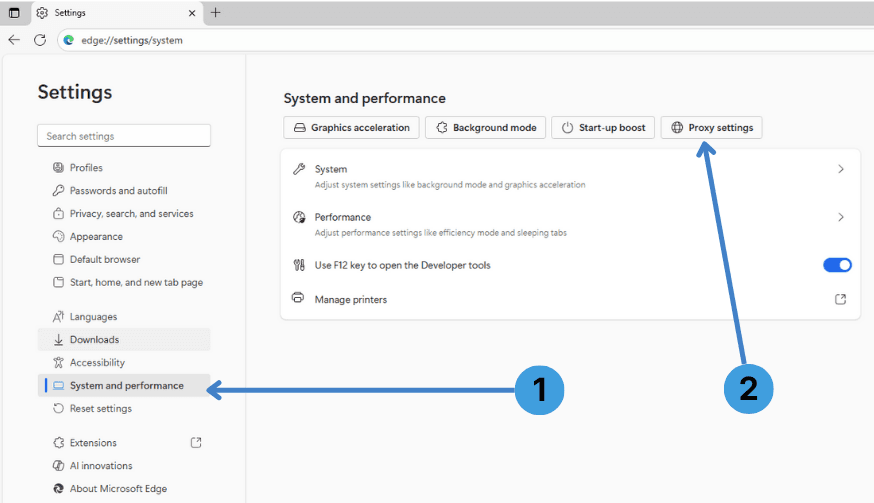Click the Background mode button

pyautogui.click(x=485, y=128)
